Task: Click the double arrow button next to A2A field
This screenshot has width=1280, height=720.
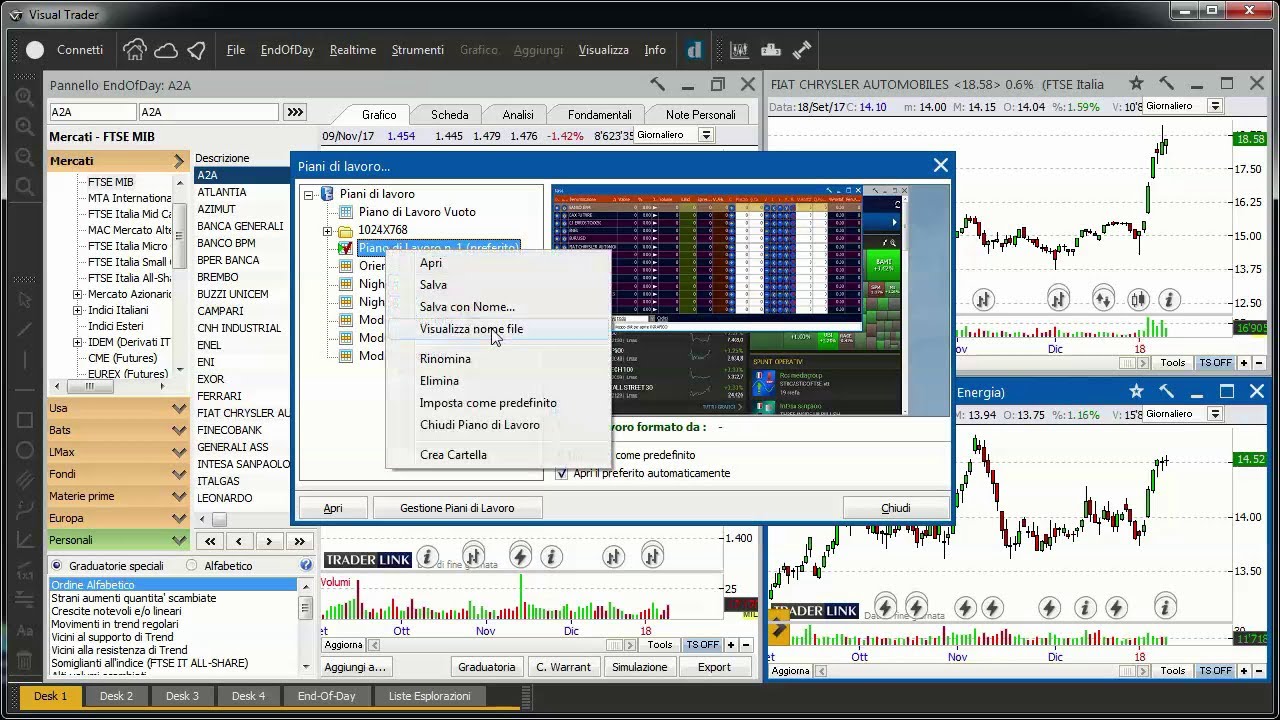Action: click(294, 112)
